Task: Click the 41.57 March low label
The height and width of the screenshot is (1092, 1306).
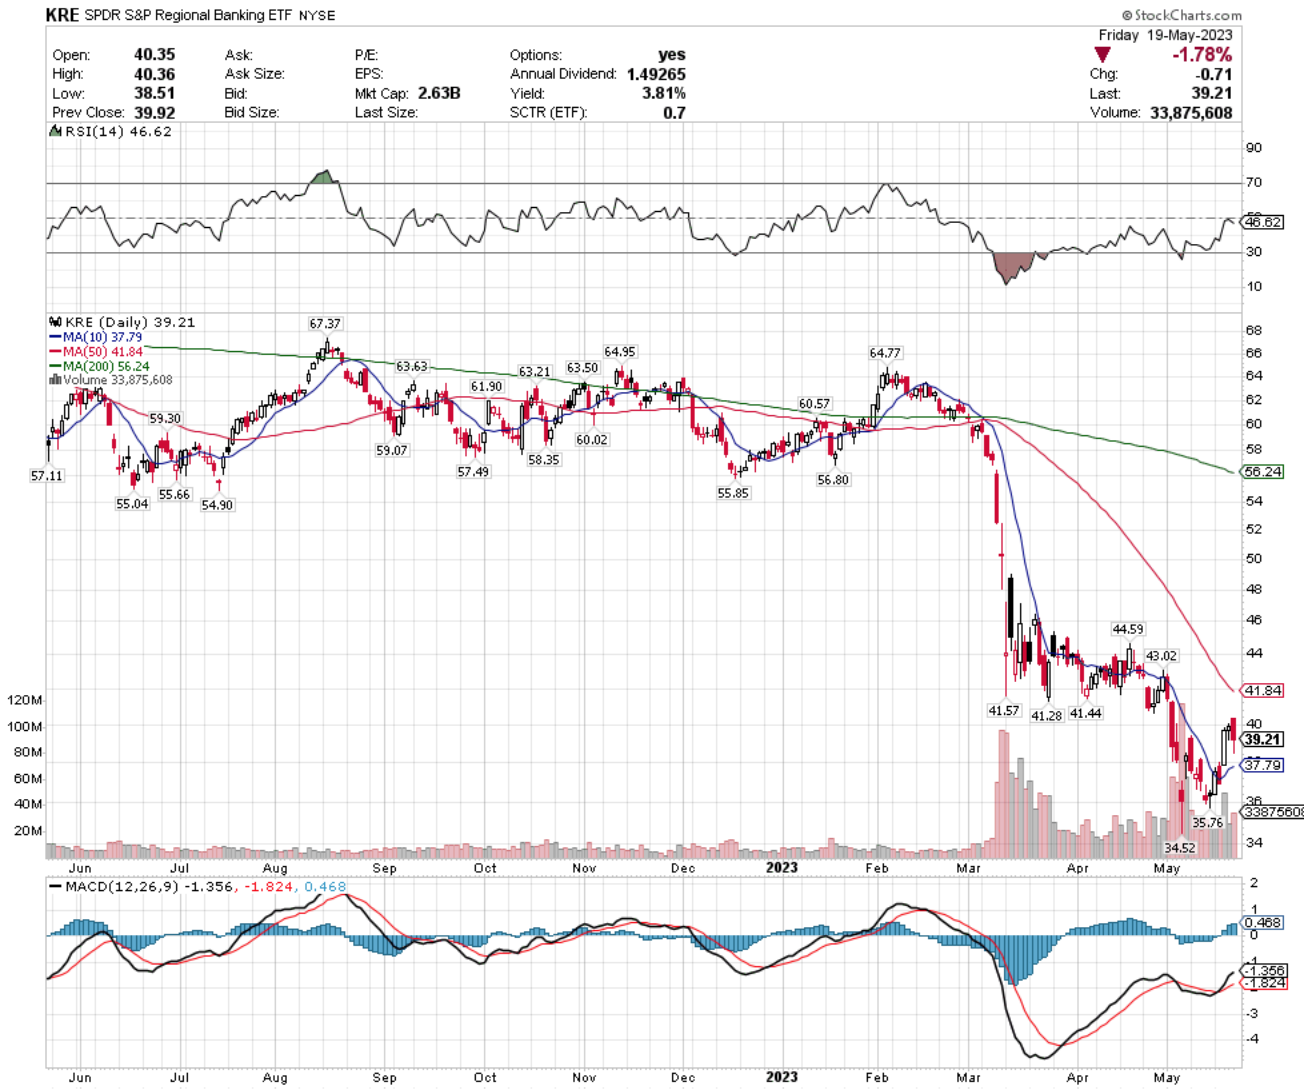Action: [x=1004, y=711]
